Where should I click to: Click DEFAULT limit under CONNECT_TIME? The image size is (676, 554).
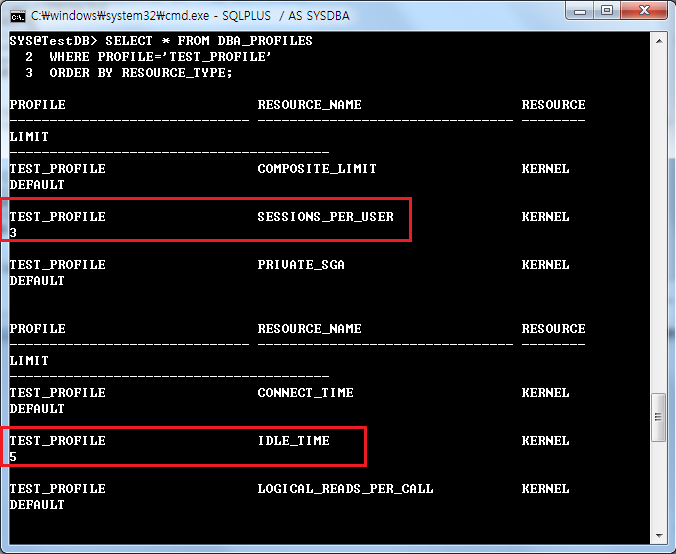pyautogui.click(x=37, y=408)
